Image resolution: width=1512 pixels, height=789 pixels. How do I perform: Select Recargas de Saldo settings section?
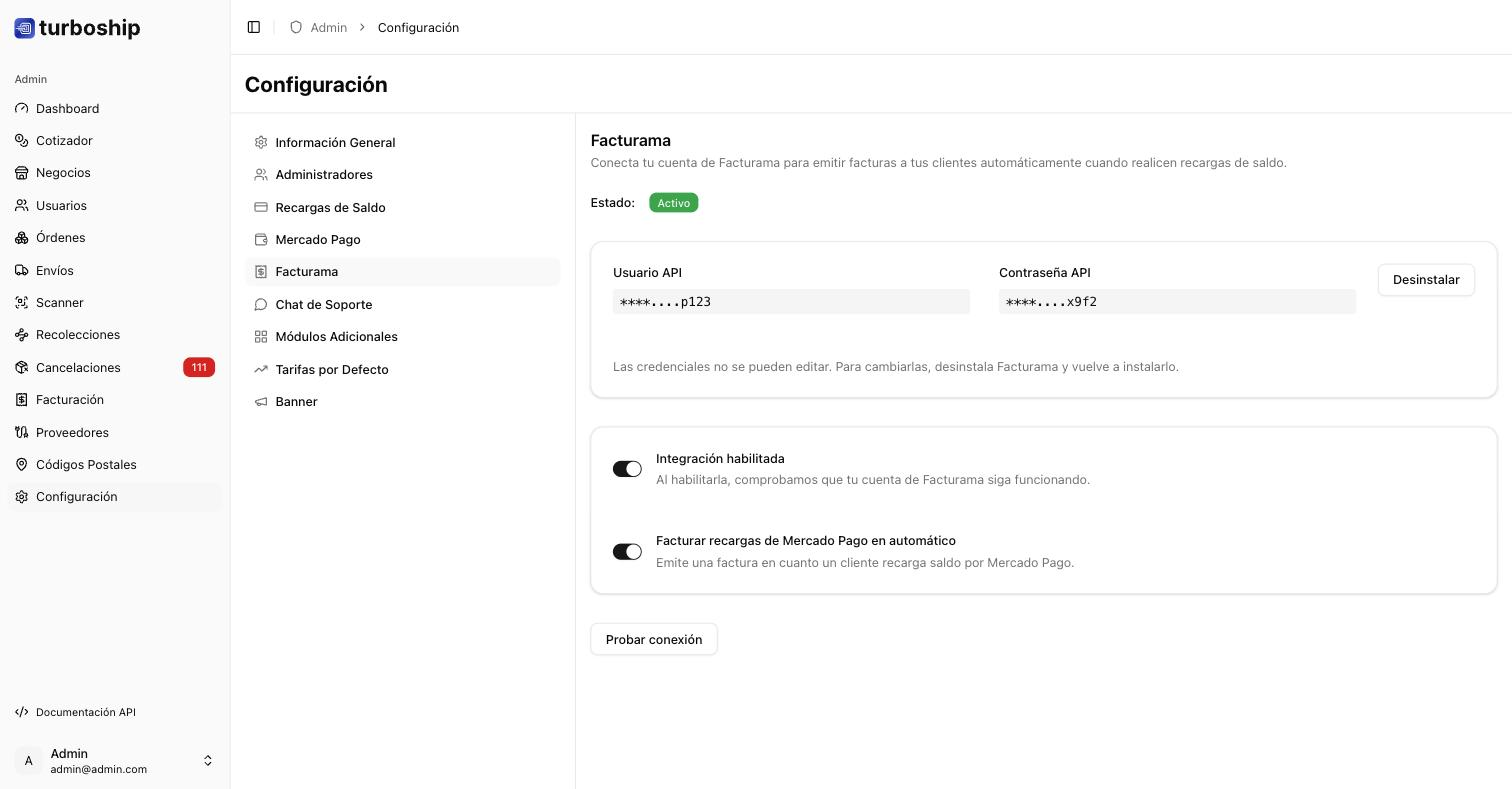pyautogui.click(x=402, y=207)
